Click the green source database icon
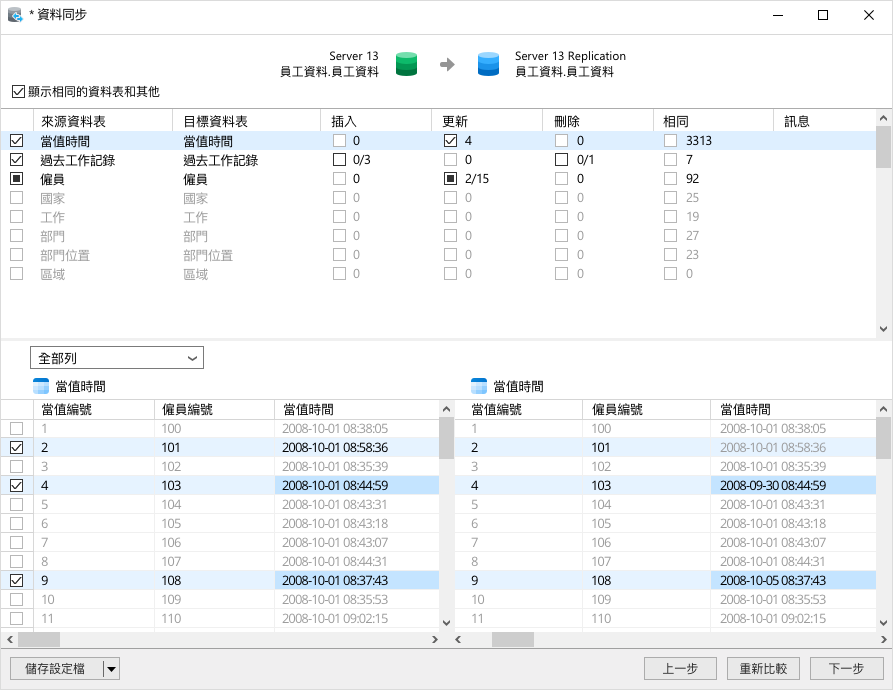Screen dimensions: 893x690 tap(406, 64)
